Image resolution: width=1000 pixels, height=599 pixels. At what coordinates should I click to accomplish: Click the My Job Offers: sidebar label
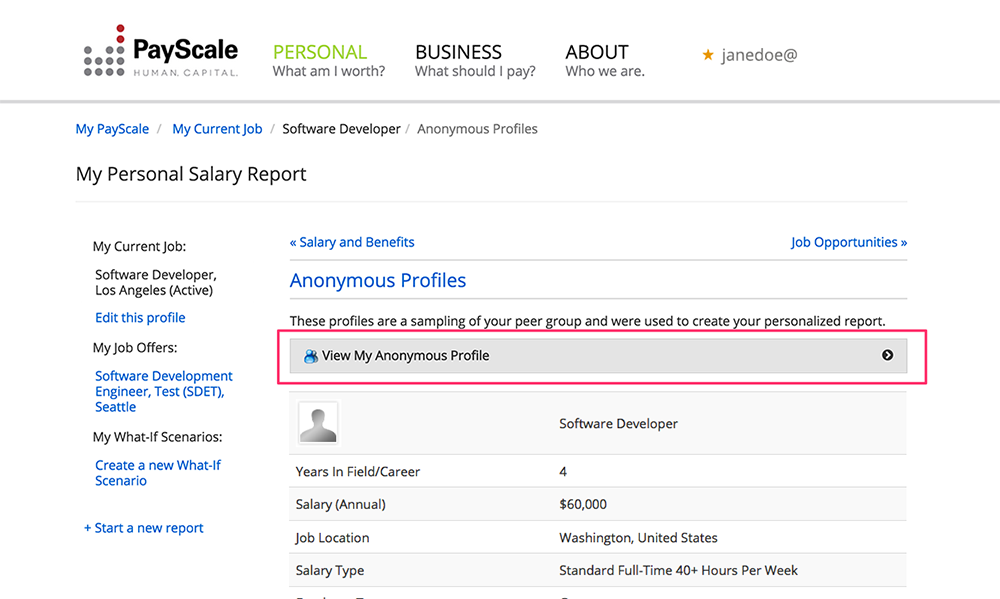[x=135, y=348]
